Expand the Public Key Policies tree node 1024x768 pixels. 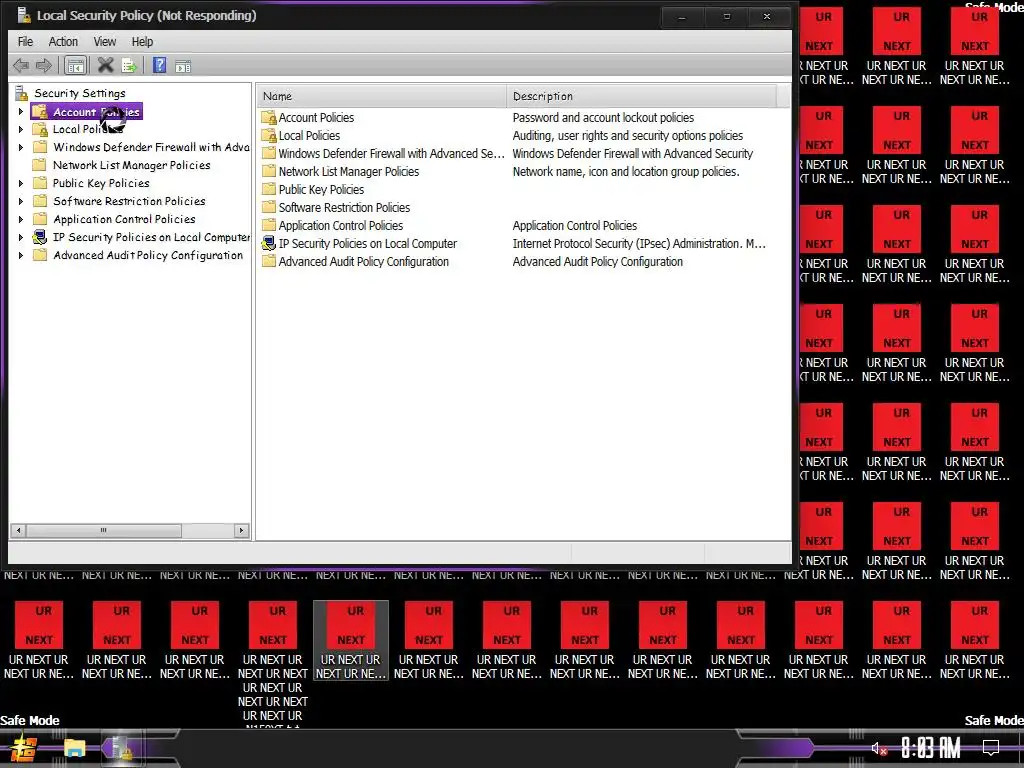(x=21, y=184)
